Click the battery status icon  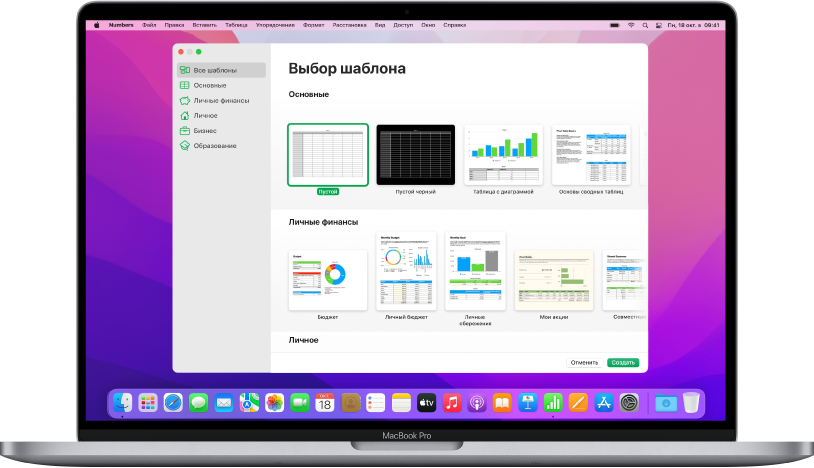pos(615,25)
